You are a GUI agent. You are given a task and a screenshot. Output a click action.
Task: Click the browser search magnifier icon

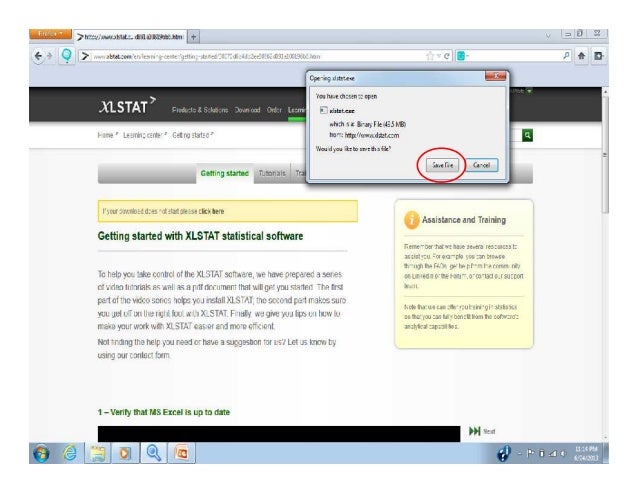tap(566, 56)
